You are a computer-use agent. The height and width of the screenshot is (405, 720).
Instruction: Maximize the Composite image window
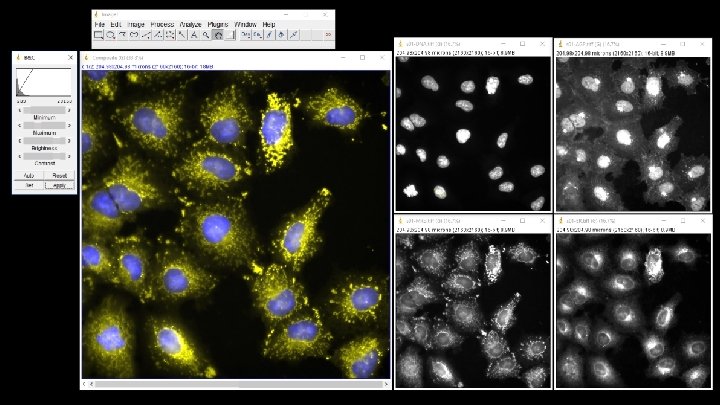pyautogui.click(x=363, y=57)
